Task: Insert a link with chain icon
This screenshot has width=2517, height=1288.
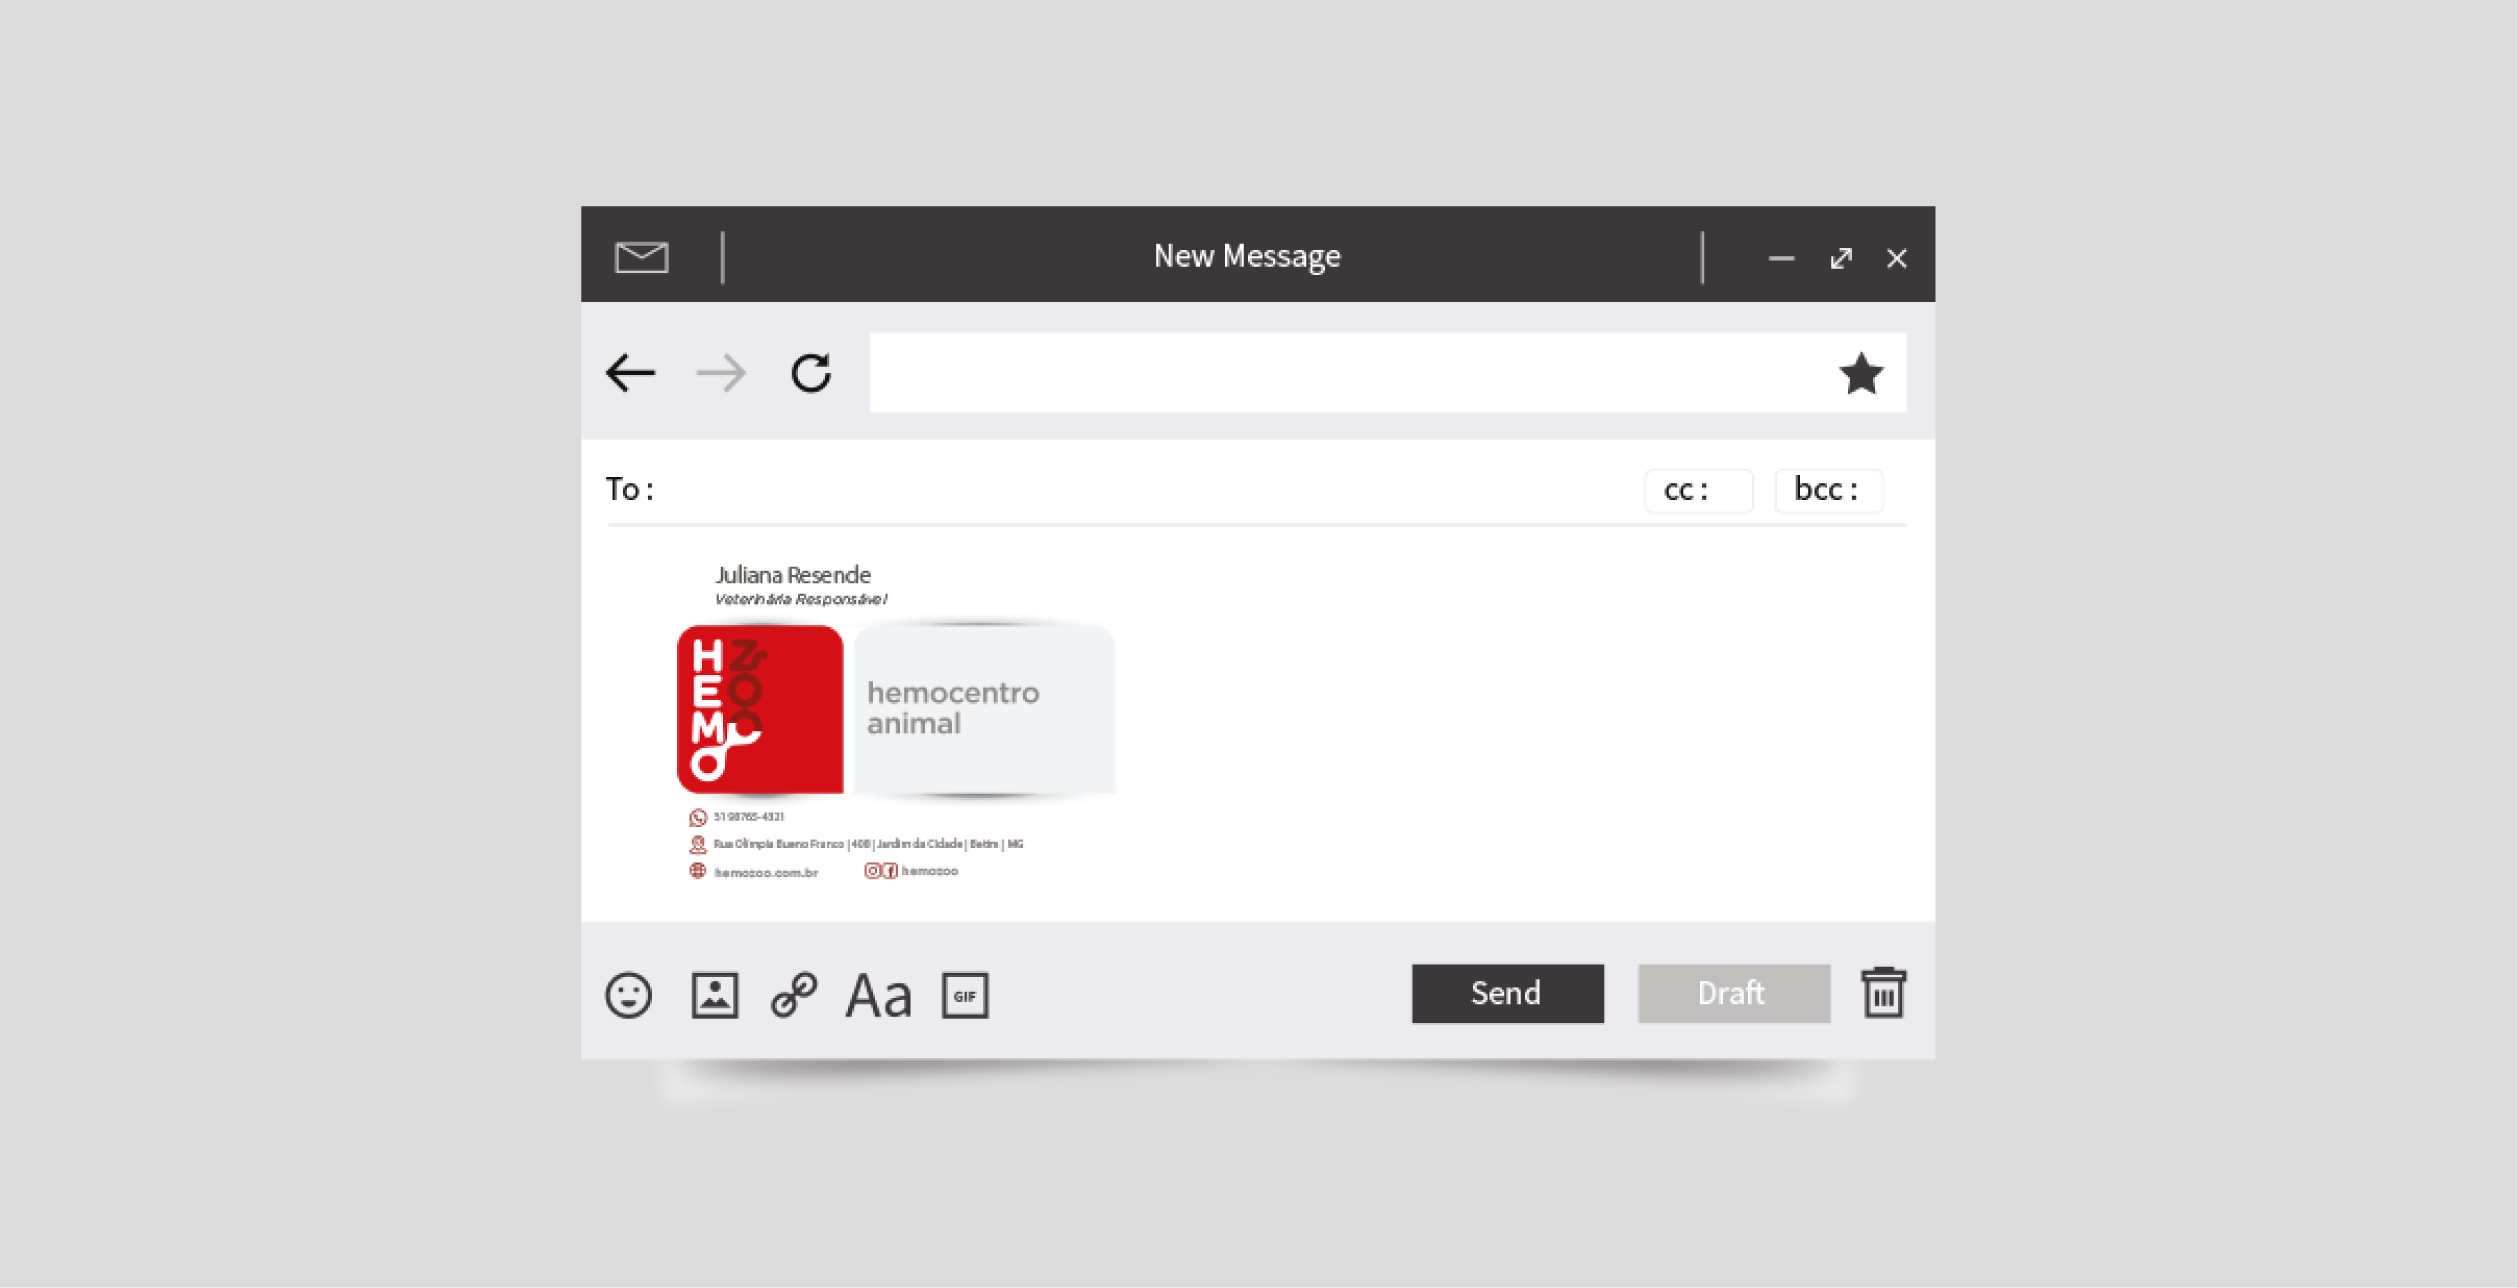Action: tap(794, 995)
